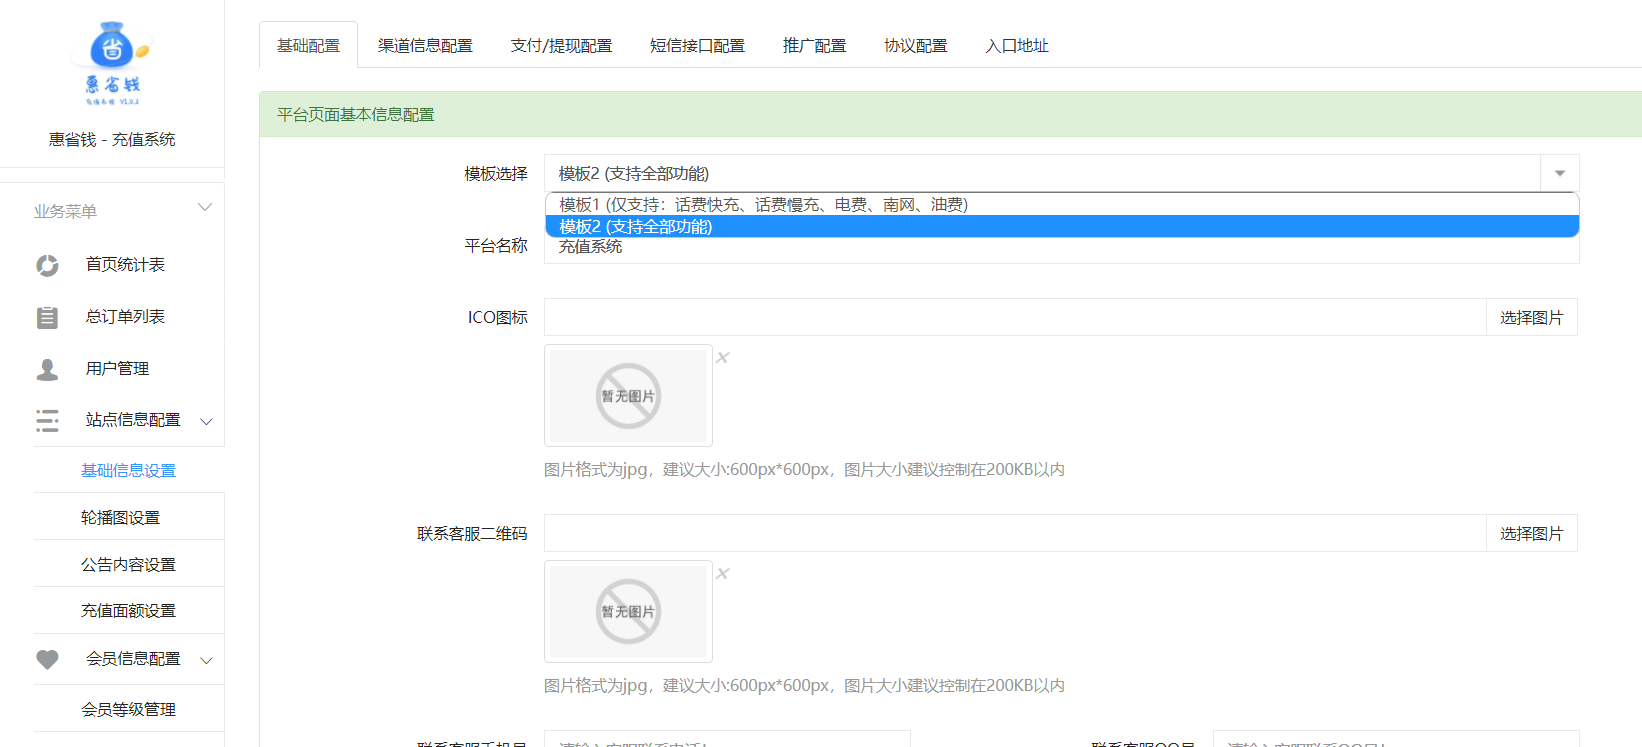Viewport: 1642px width, 747px height.
Task: Click the 站点信息配置 list icon
Action: (47, 421)
